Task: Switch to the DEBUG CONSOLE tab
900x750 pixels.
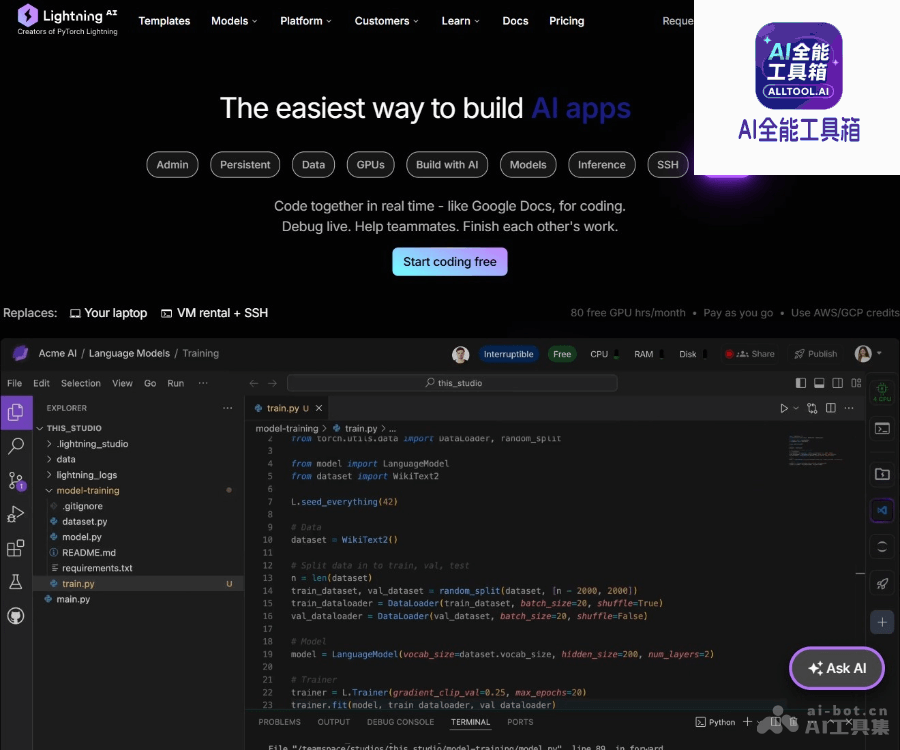Action: point(401,722)
